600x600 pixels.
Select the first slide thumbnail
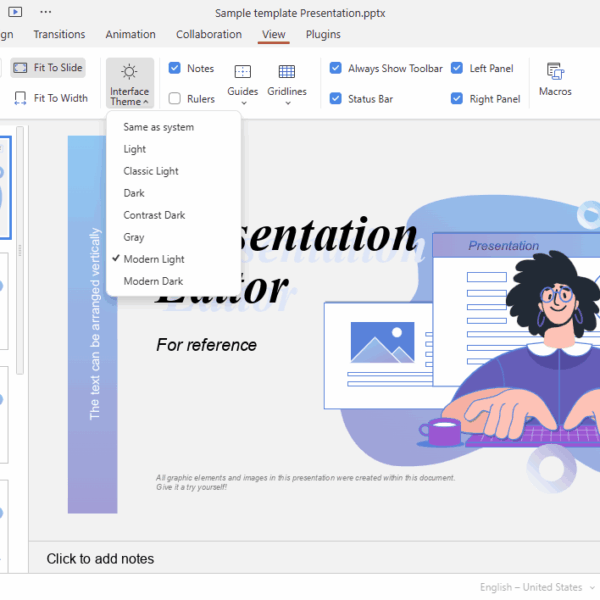tap(5, 188)
